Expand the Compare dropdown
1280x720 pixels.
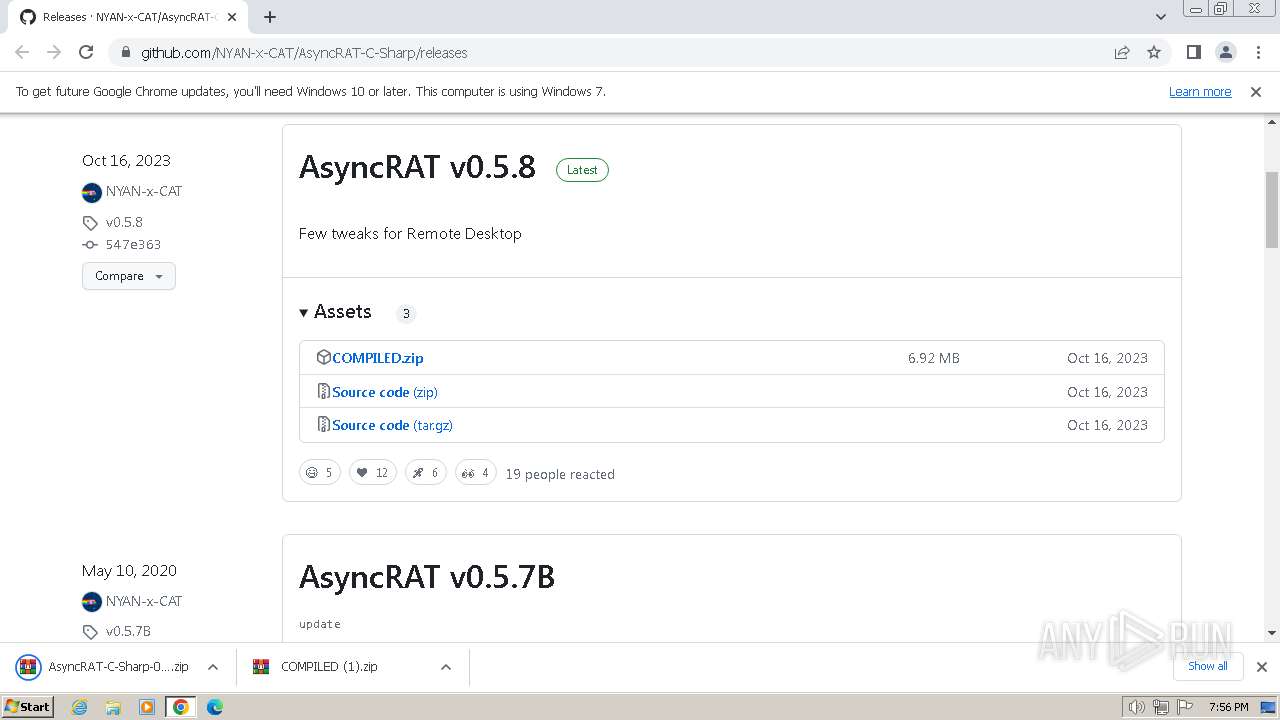tap(129, 276)
